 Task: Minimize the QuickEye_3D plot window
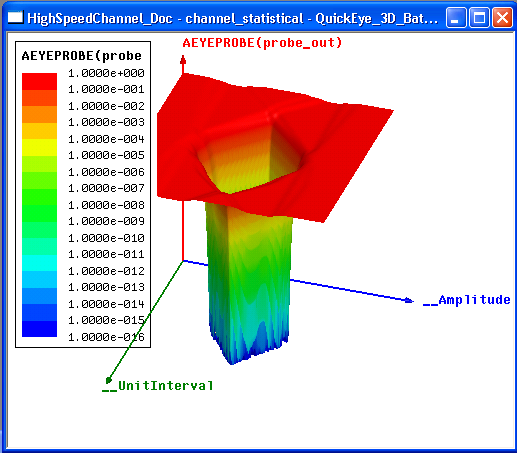point(456,18)
